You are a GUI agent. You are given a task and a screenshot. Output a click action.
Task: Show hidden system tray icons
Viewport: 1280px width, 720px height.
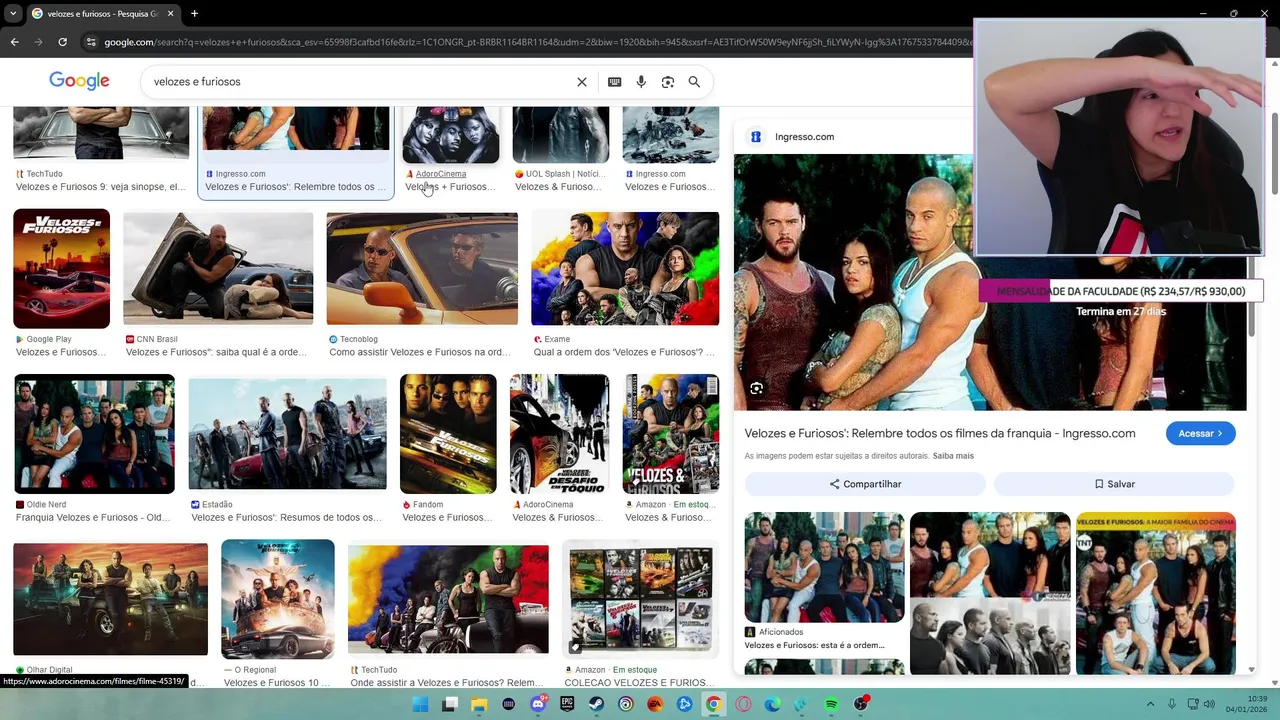tap(1151, 704)
